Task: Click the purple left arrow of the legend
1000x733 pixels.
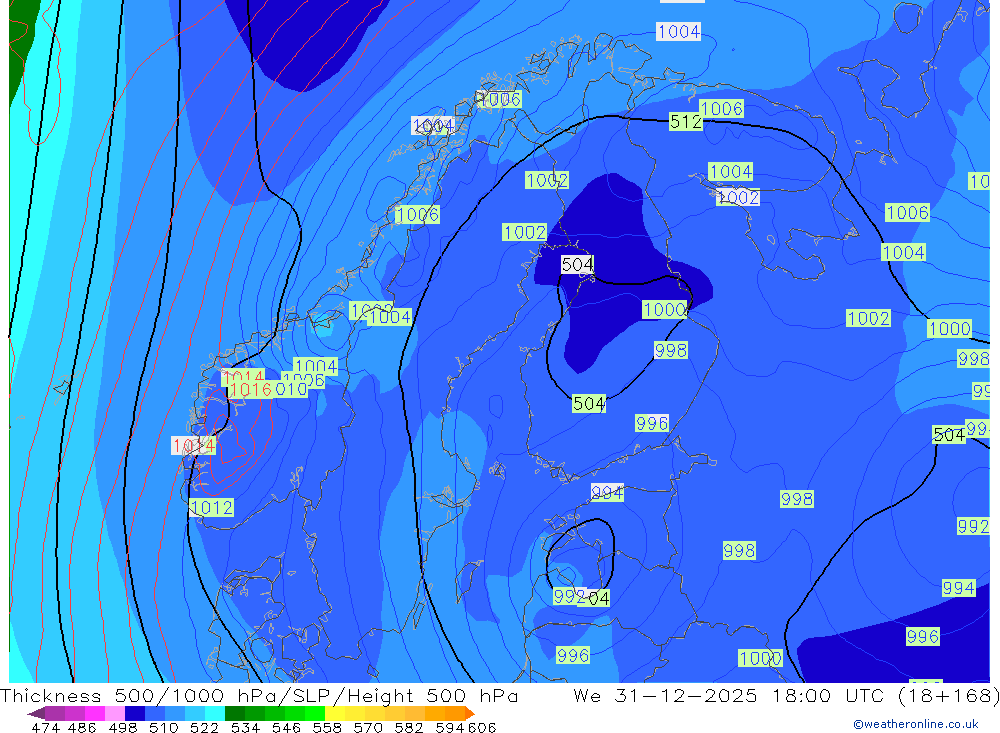Action: [x=36, y=713]
